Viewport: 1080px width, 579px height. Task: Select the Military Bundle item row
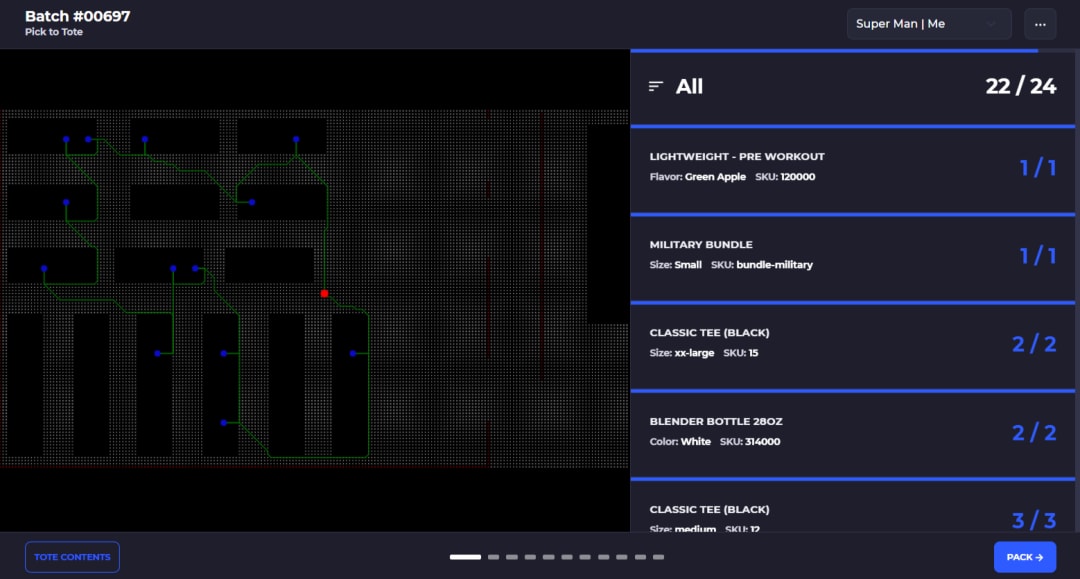click(x=853, y=257)
